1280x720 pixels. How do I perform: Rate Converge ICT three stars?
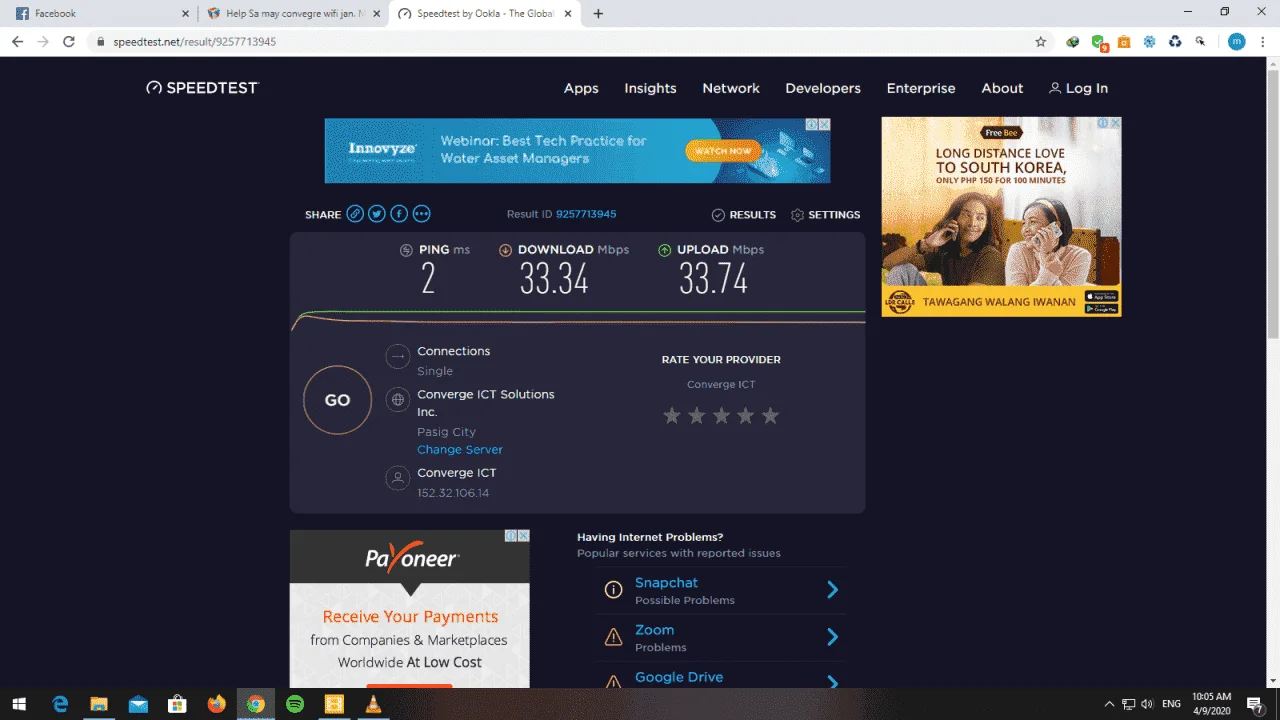coord(721,415)
